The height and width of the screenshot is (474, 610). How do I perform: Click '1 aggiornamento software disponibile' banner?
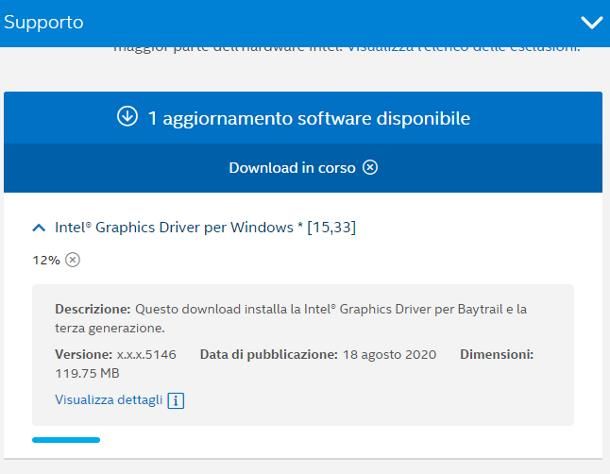click(x=303, y=118)
